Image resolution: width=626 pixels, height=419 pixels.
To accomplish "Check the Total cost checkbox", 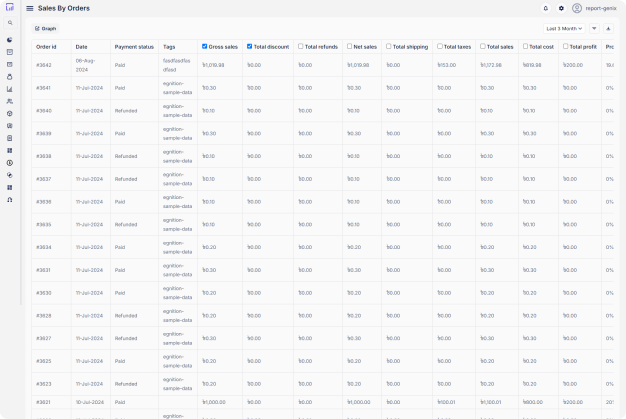I will pos(525,46).
